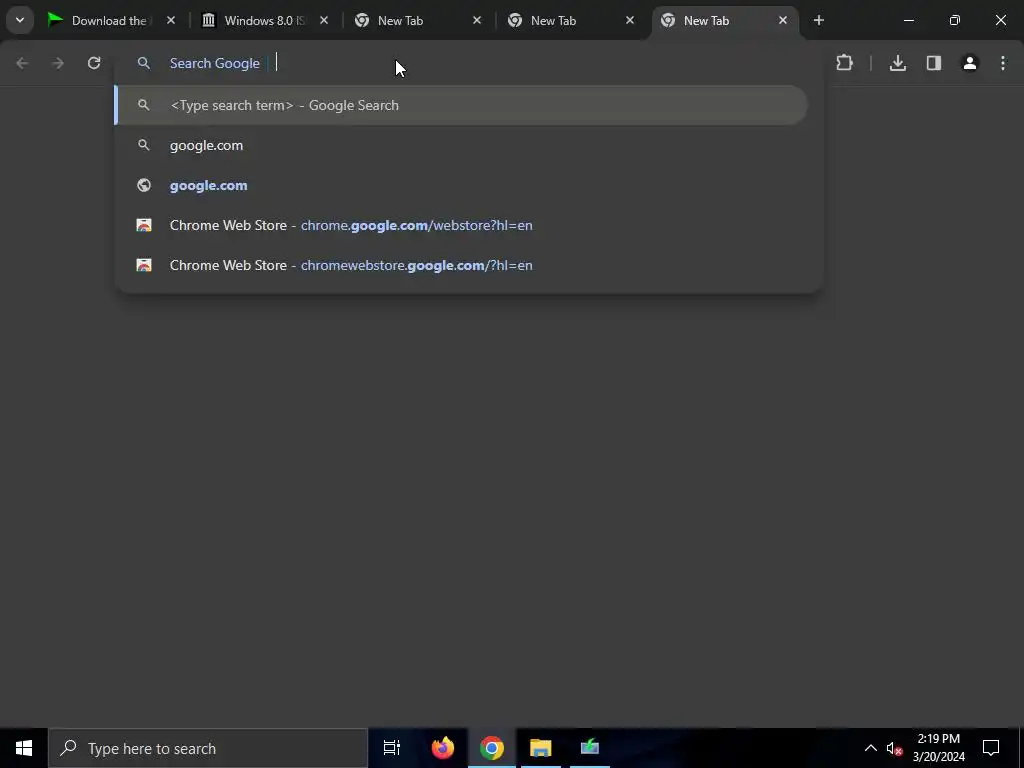Open a new tab with plus button
The height and width of the screenshot is (768, 1024).
[x=818, y=20]
